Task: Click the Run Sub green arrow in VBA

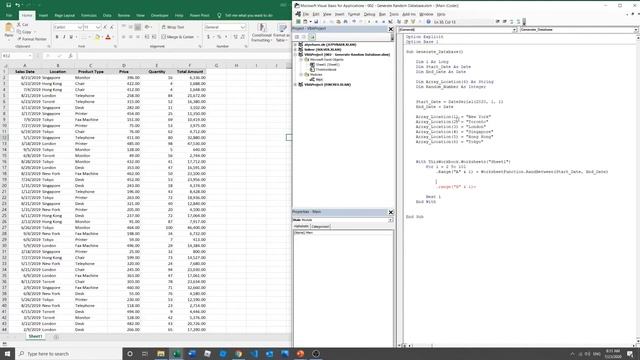Action: click(369, 22)
